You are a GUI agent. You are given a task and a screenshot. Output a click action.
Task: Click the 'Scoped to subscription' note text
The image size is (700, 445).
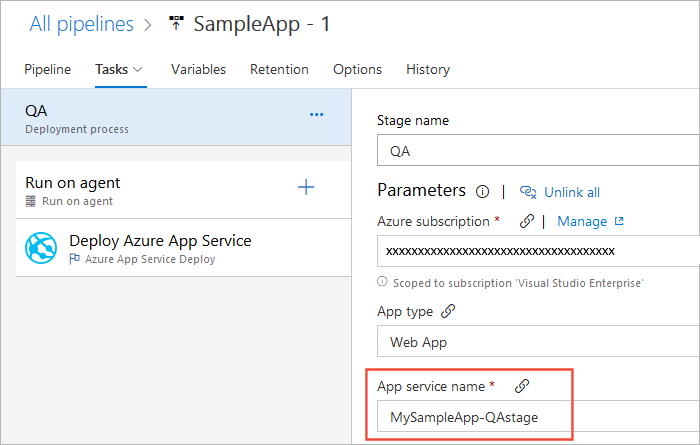pos(518,283)
